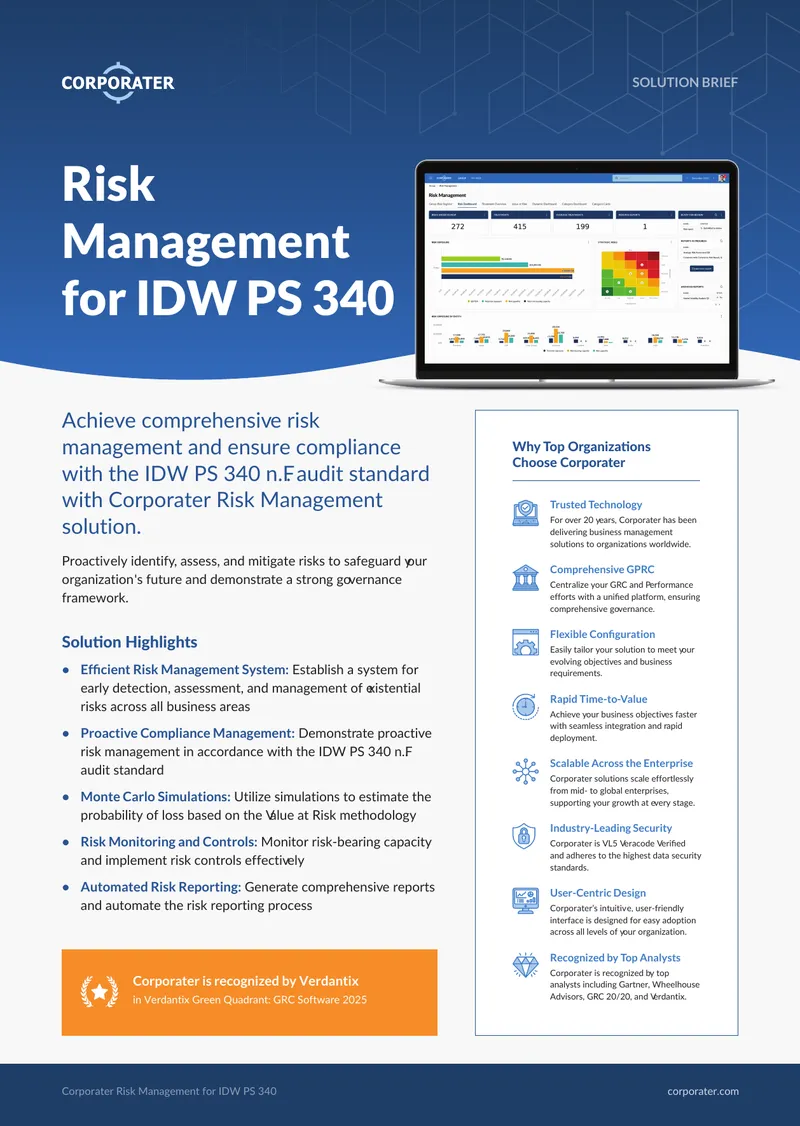Open the corporater.com footer link

(702, 1091)
